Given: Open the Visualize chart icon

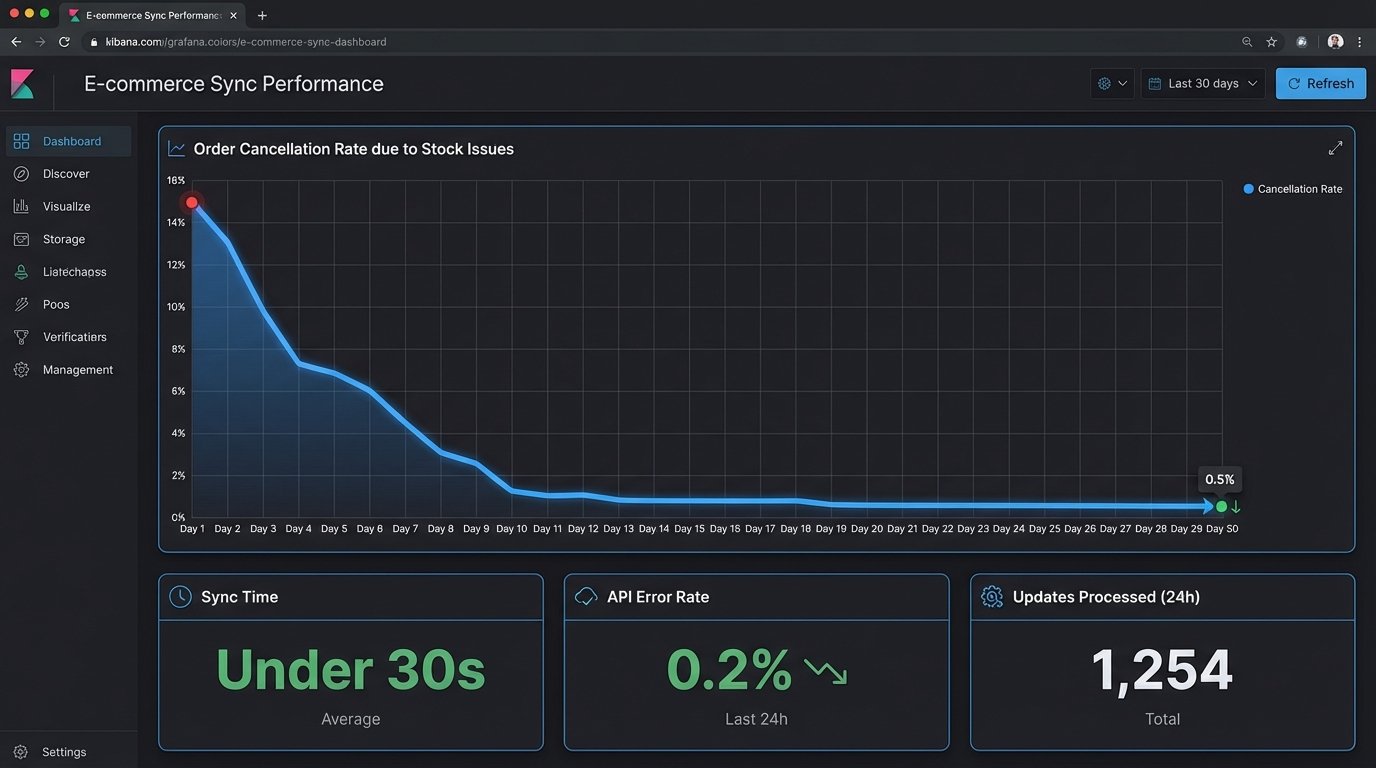Looking at the screenshot, I should pos(21,206).
